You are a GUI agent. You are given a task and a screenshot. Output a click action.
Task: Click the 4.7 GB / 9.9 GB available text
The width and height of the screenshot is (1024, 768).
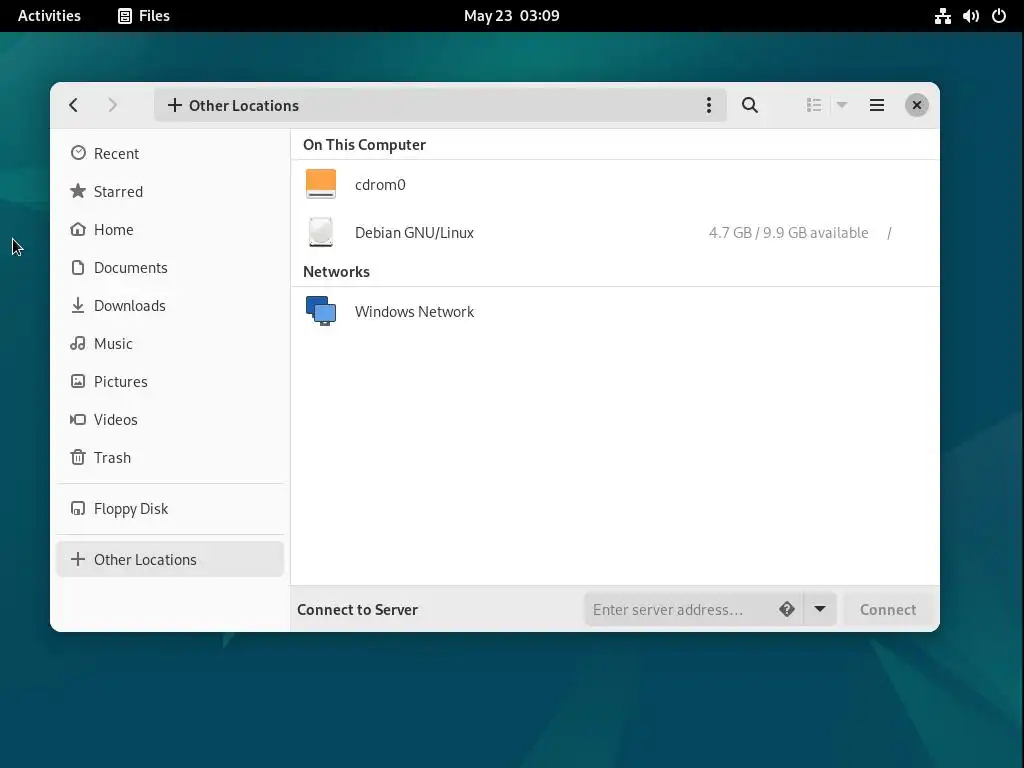click(788, 232)
